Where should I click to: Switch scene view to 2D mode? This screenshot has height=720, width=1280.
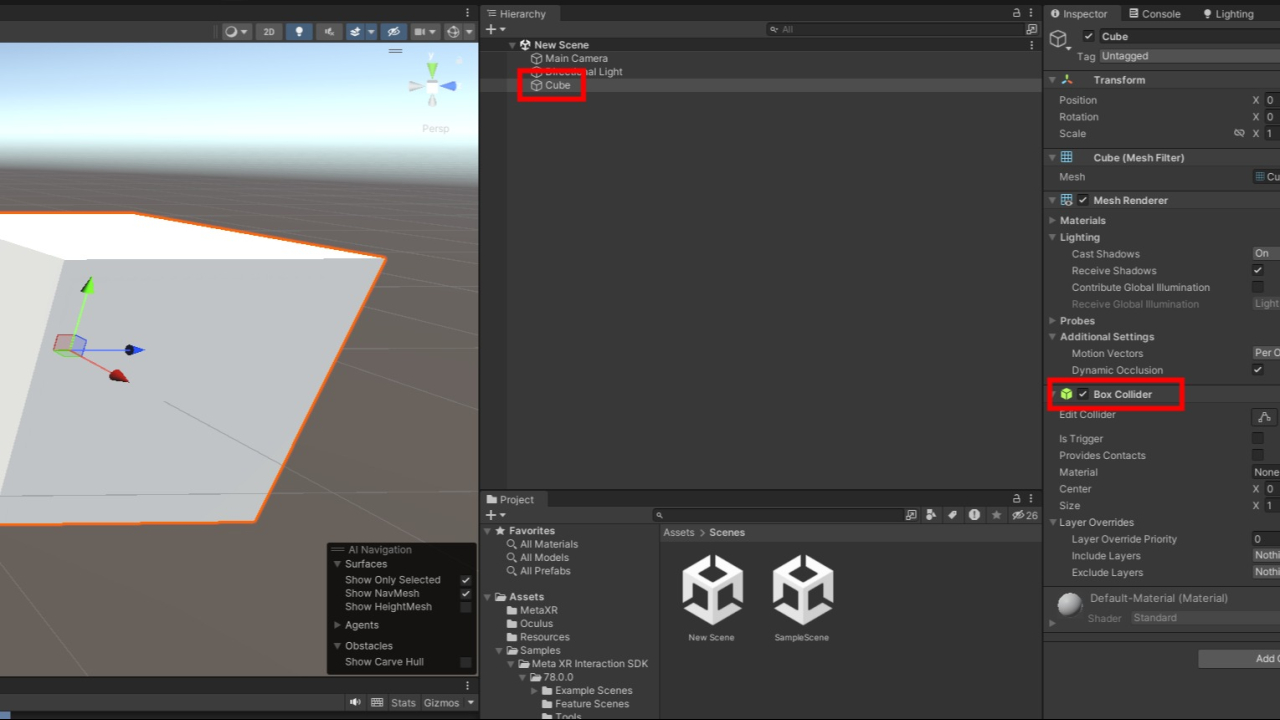click(x=269, y=32)
